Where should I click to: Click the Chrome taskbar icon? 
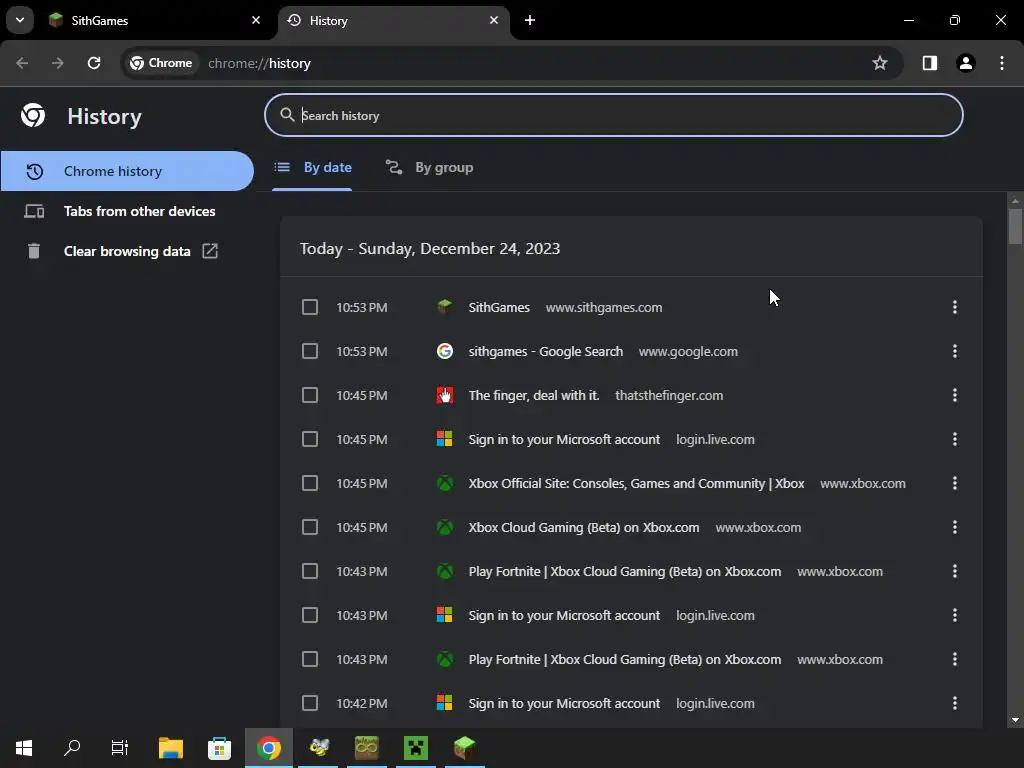pos(268,748)
